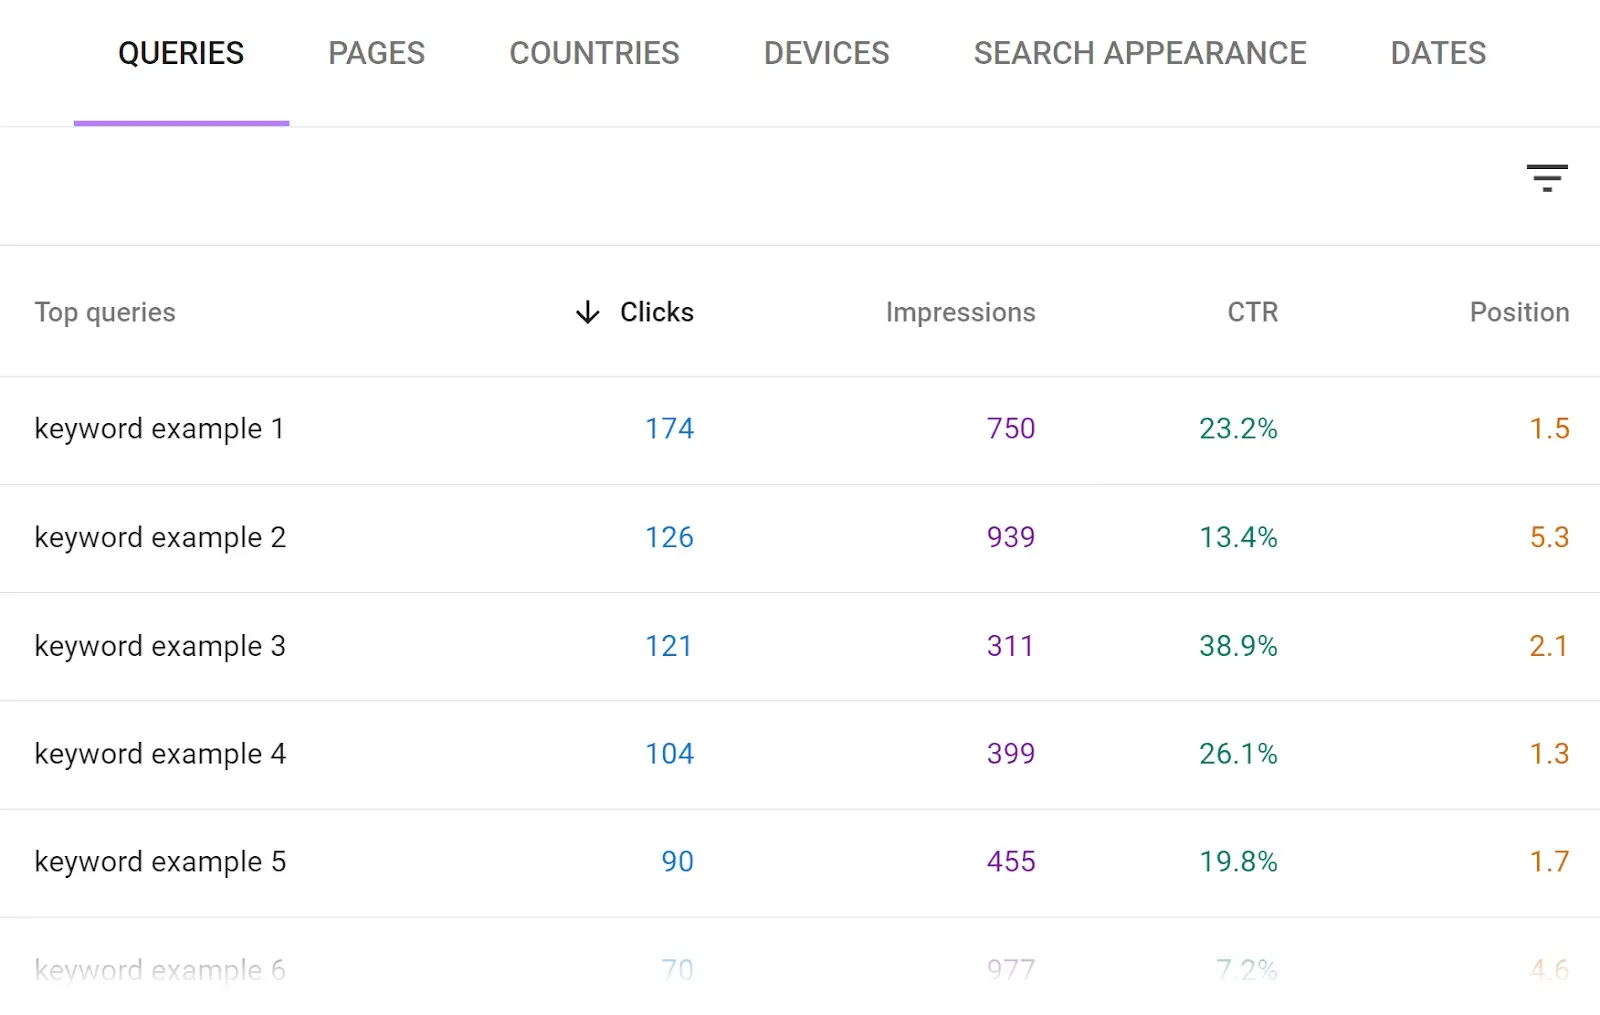
Task: Click the position value 1.3
Action: 1548,754
